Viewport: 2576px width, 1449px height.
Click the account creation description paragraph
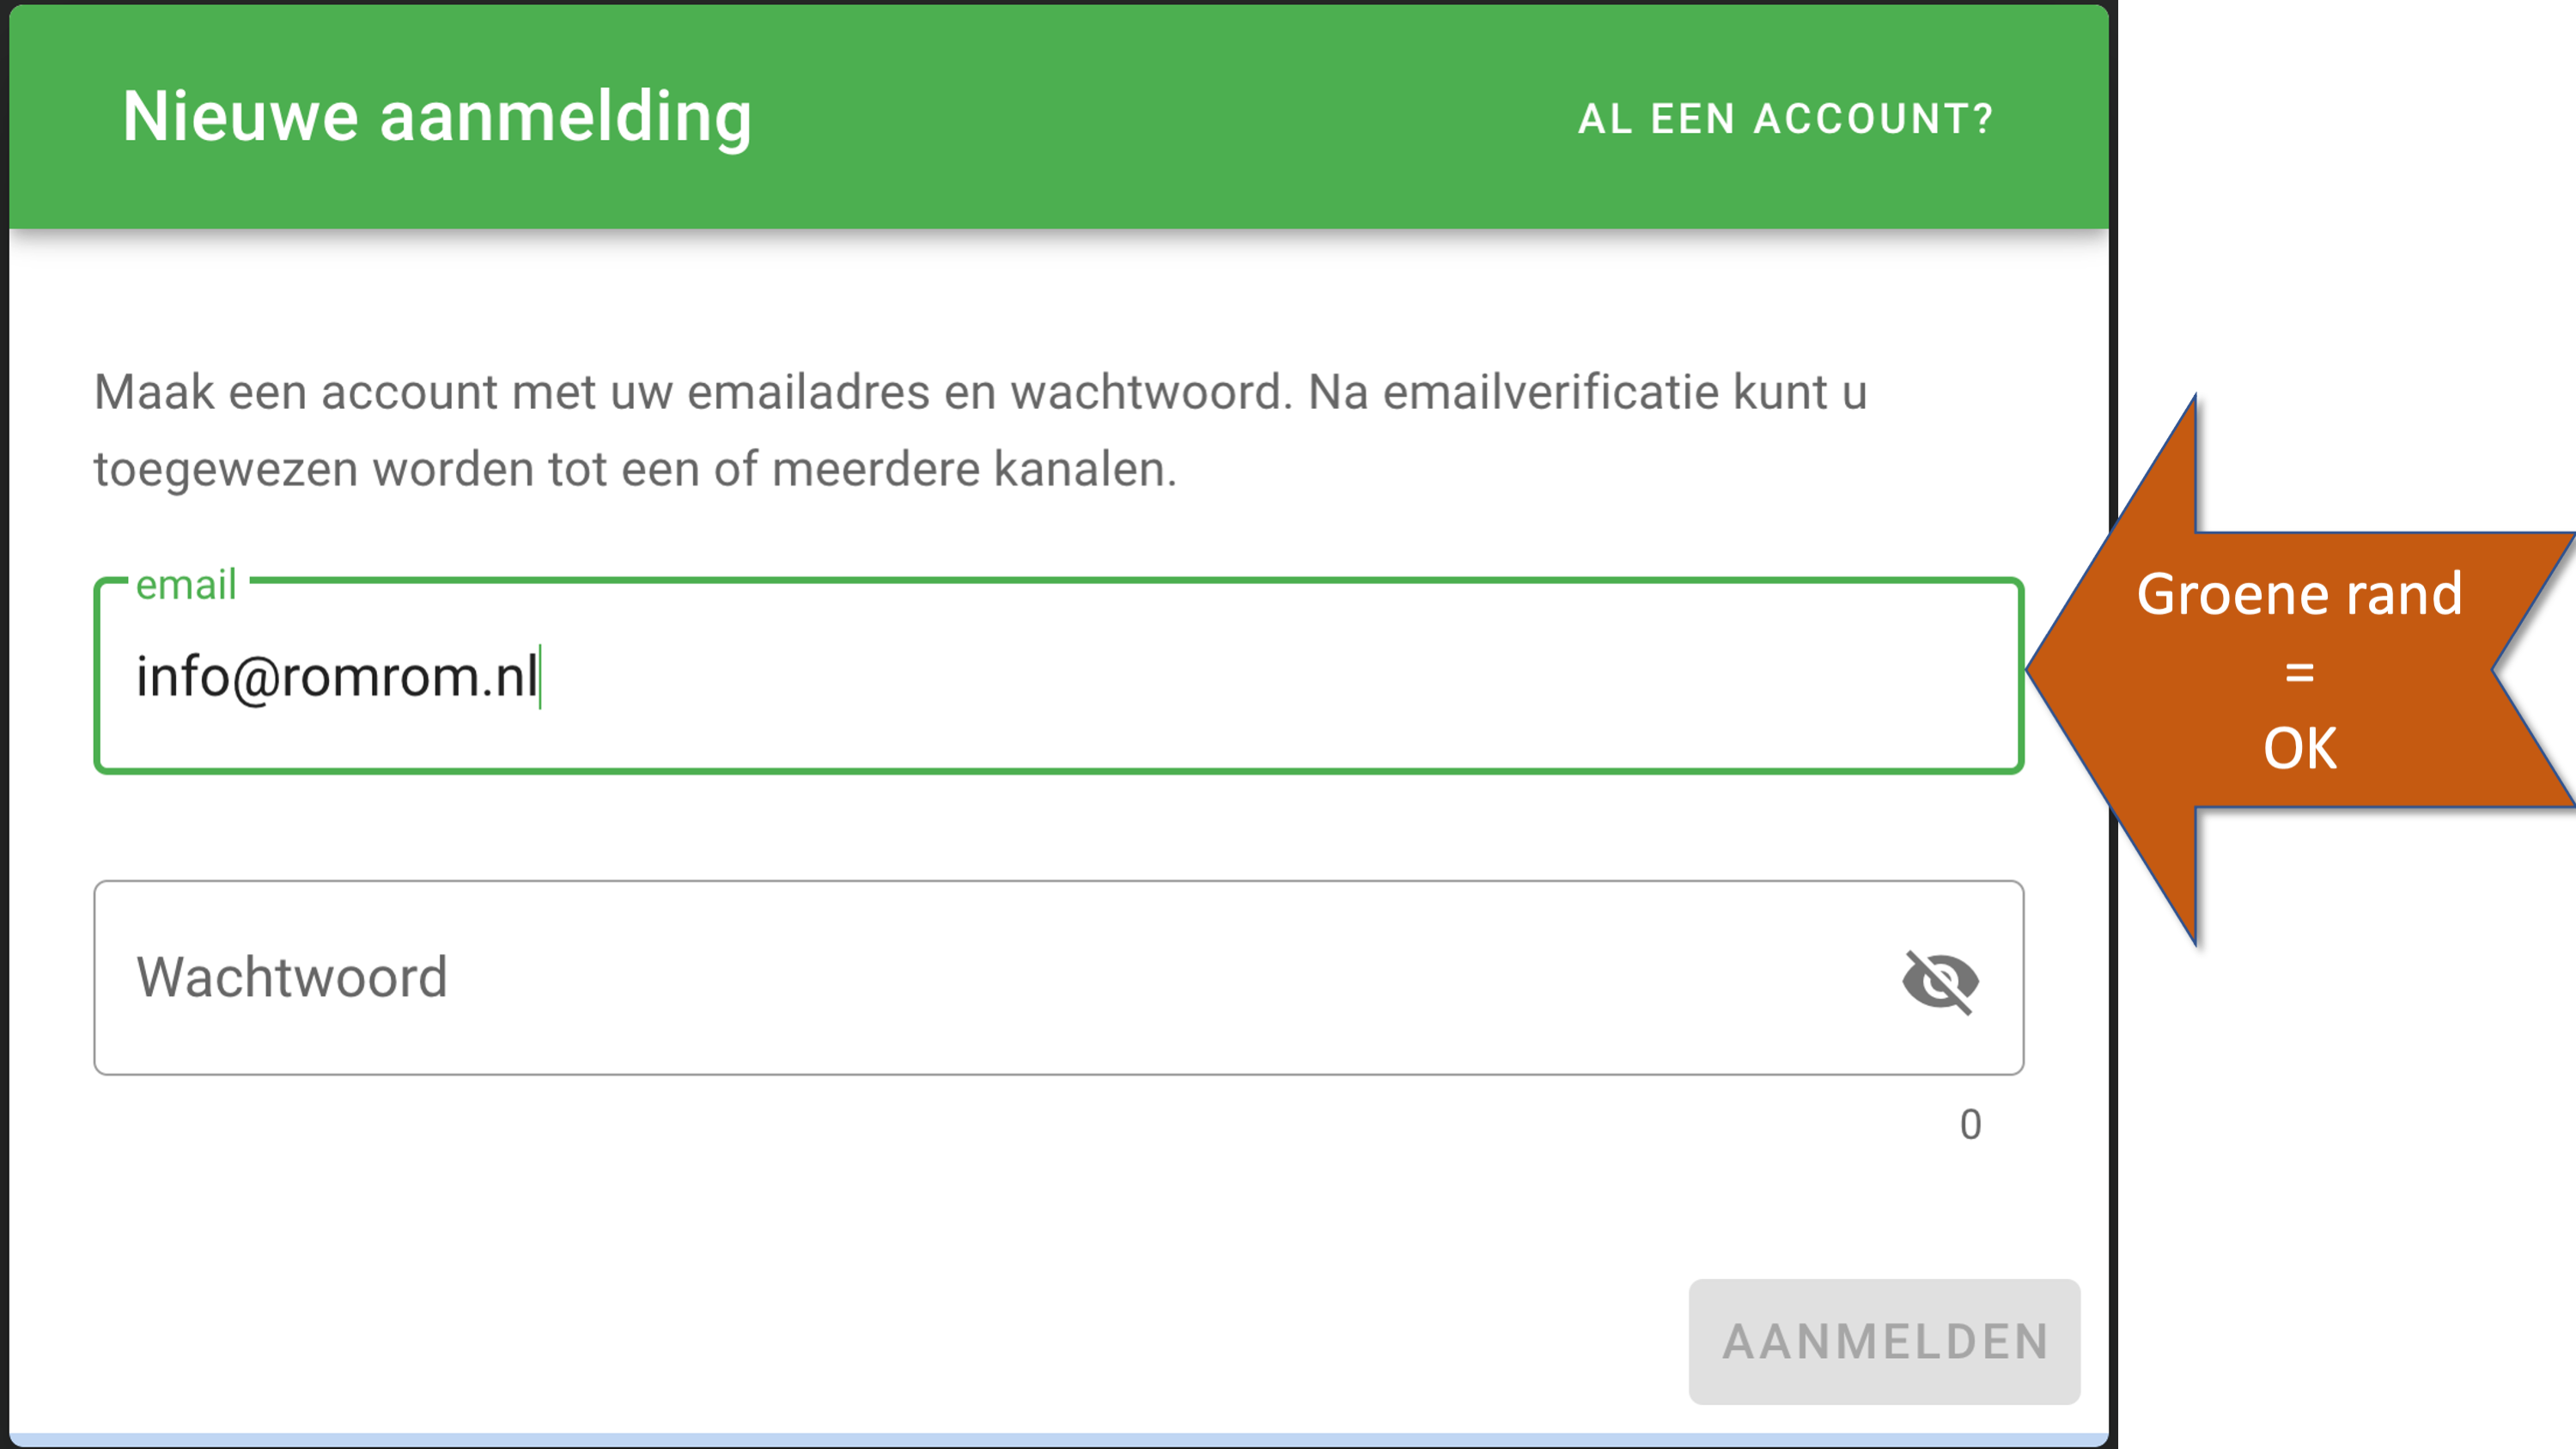pos(980,430)
